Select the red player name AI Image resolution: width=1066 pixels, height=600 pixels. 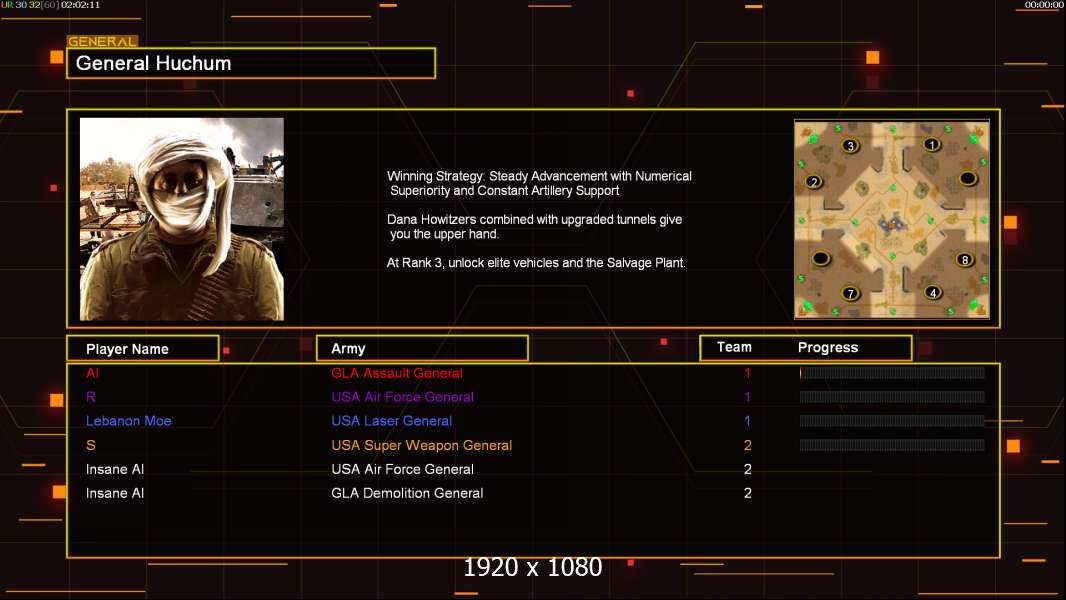pyautogui.click(x=92, y=373)
